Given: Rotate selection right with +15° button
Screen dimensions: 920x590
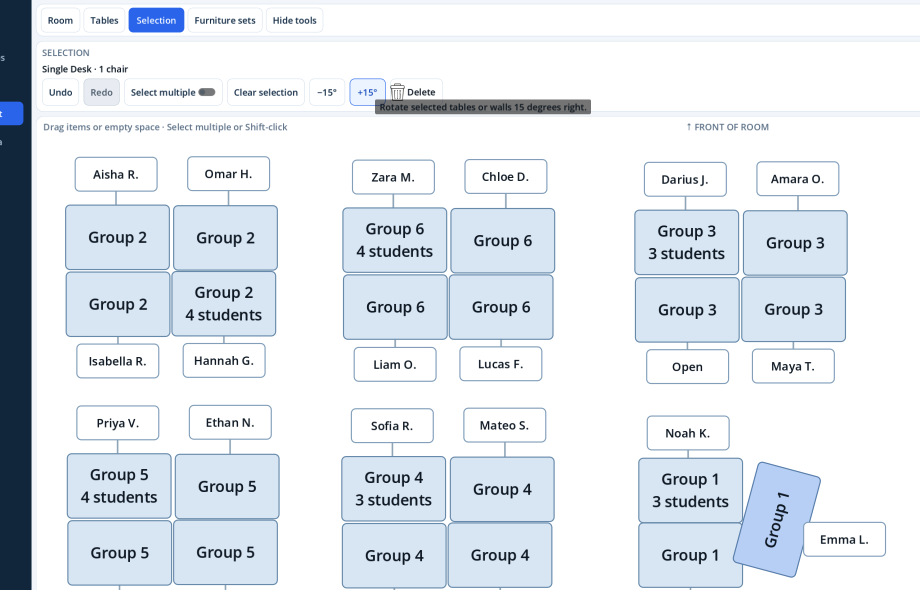Looking at the screenshot, I should 367,92.
